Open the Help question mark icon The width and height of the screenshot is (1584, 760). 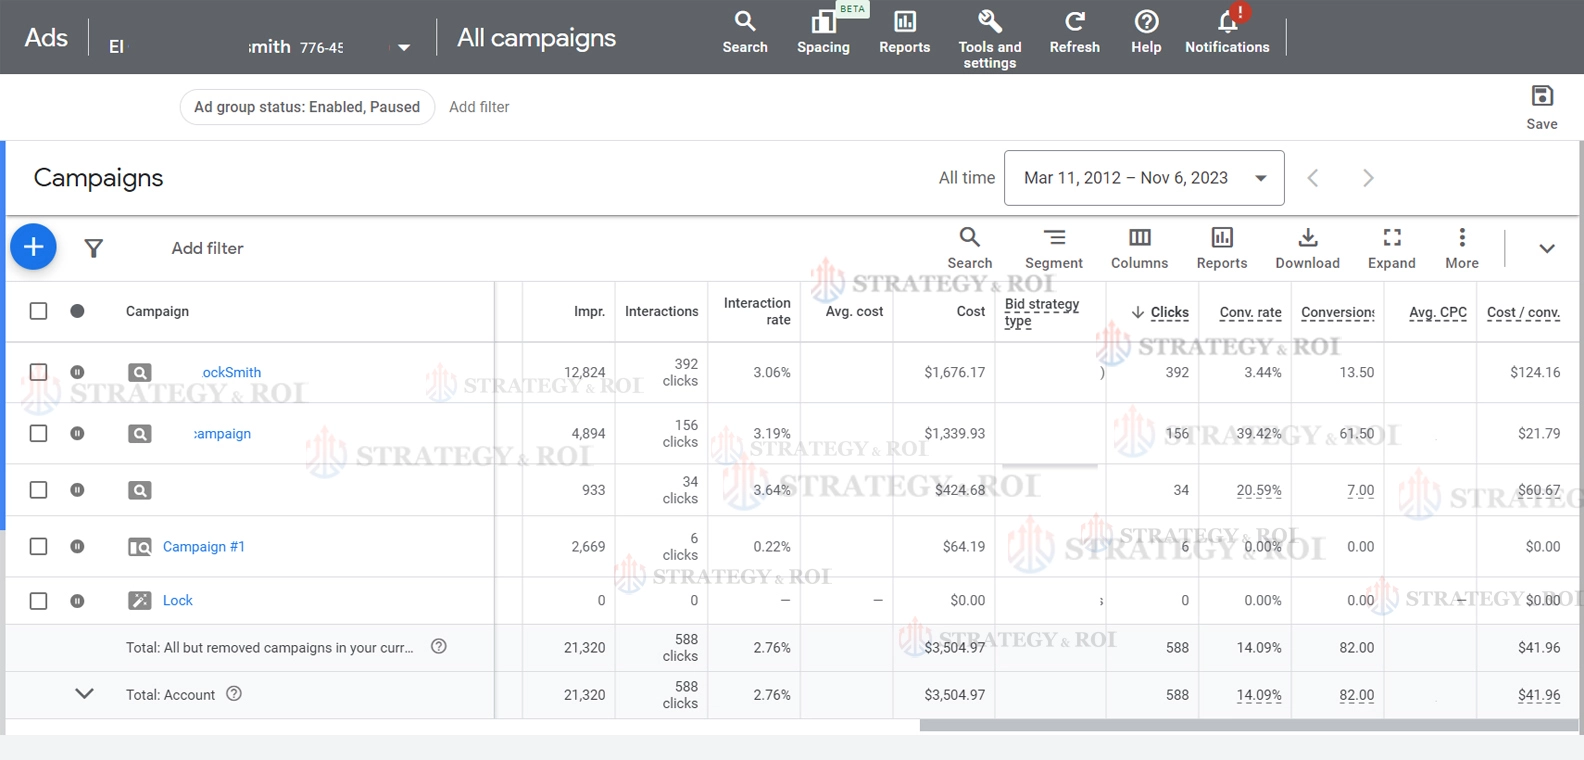pos(1146,22)
